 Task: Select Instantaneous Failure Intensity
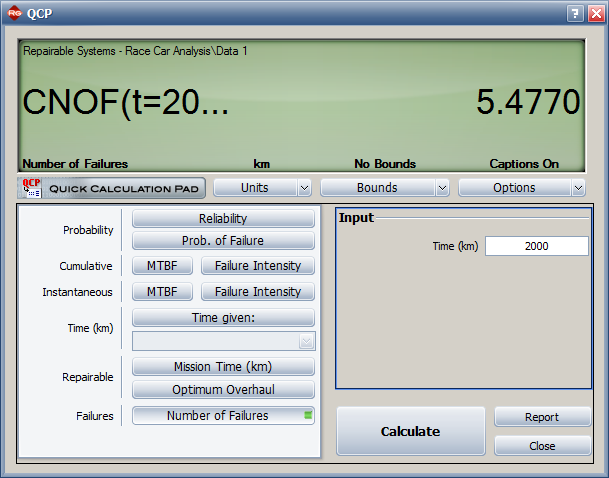pos(257,292)
